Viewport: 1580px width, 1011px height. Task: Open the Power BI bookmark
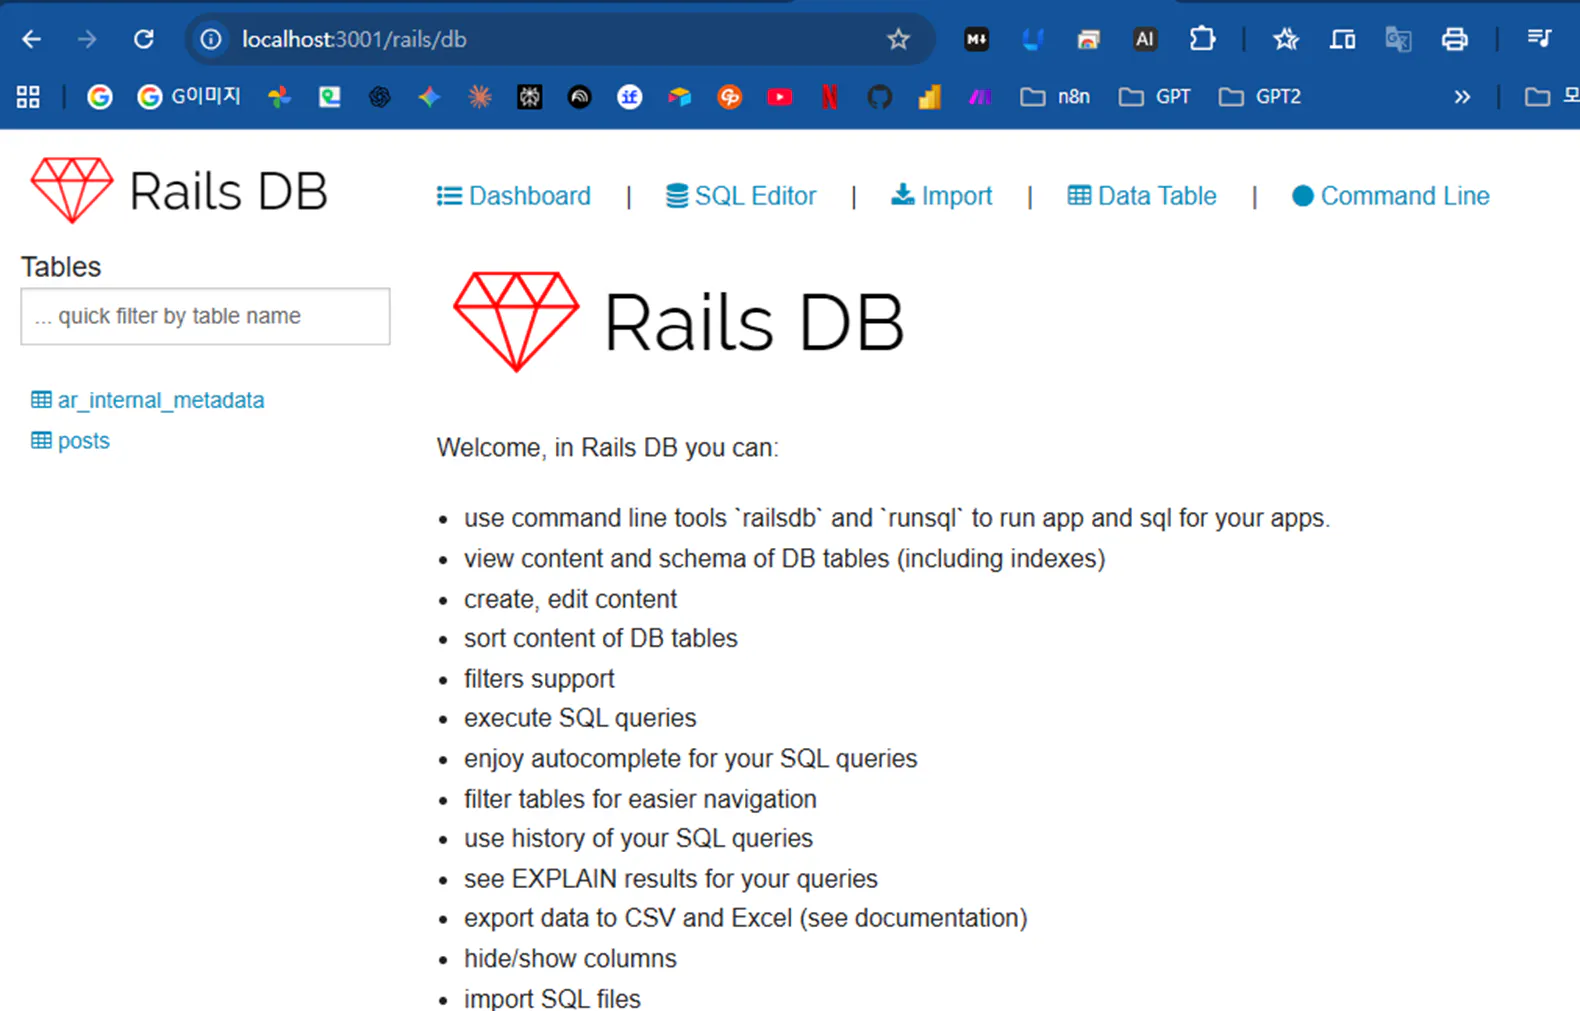pyautogui.click(x=930, y=97)
